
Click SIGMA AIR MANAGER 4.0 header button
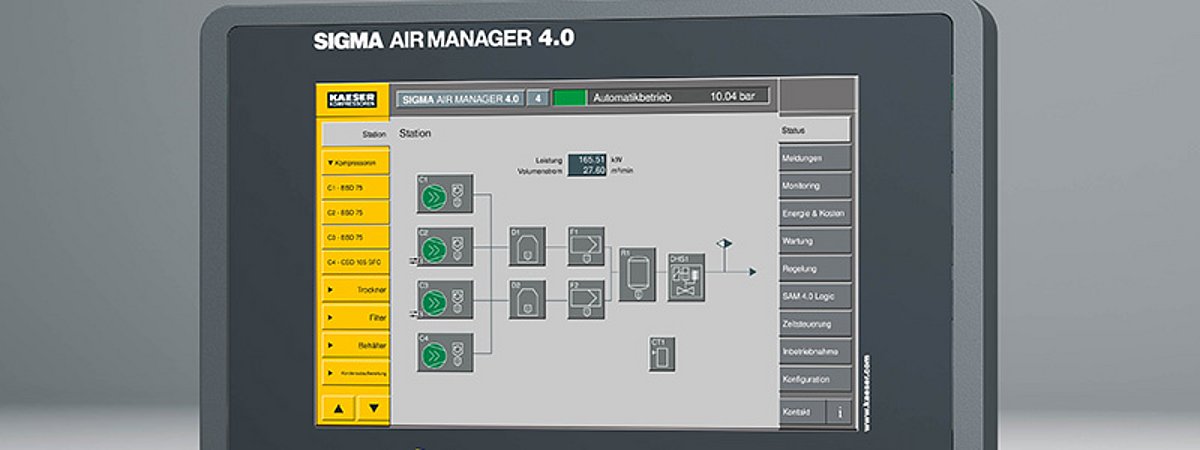(459, 99)
